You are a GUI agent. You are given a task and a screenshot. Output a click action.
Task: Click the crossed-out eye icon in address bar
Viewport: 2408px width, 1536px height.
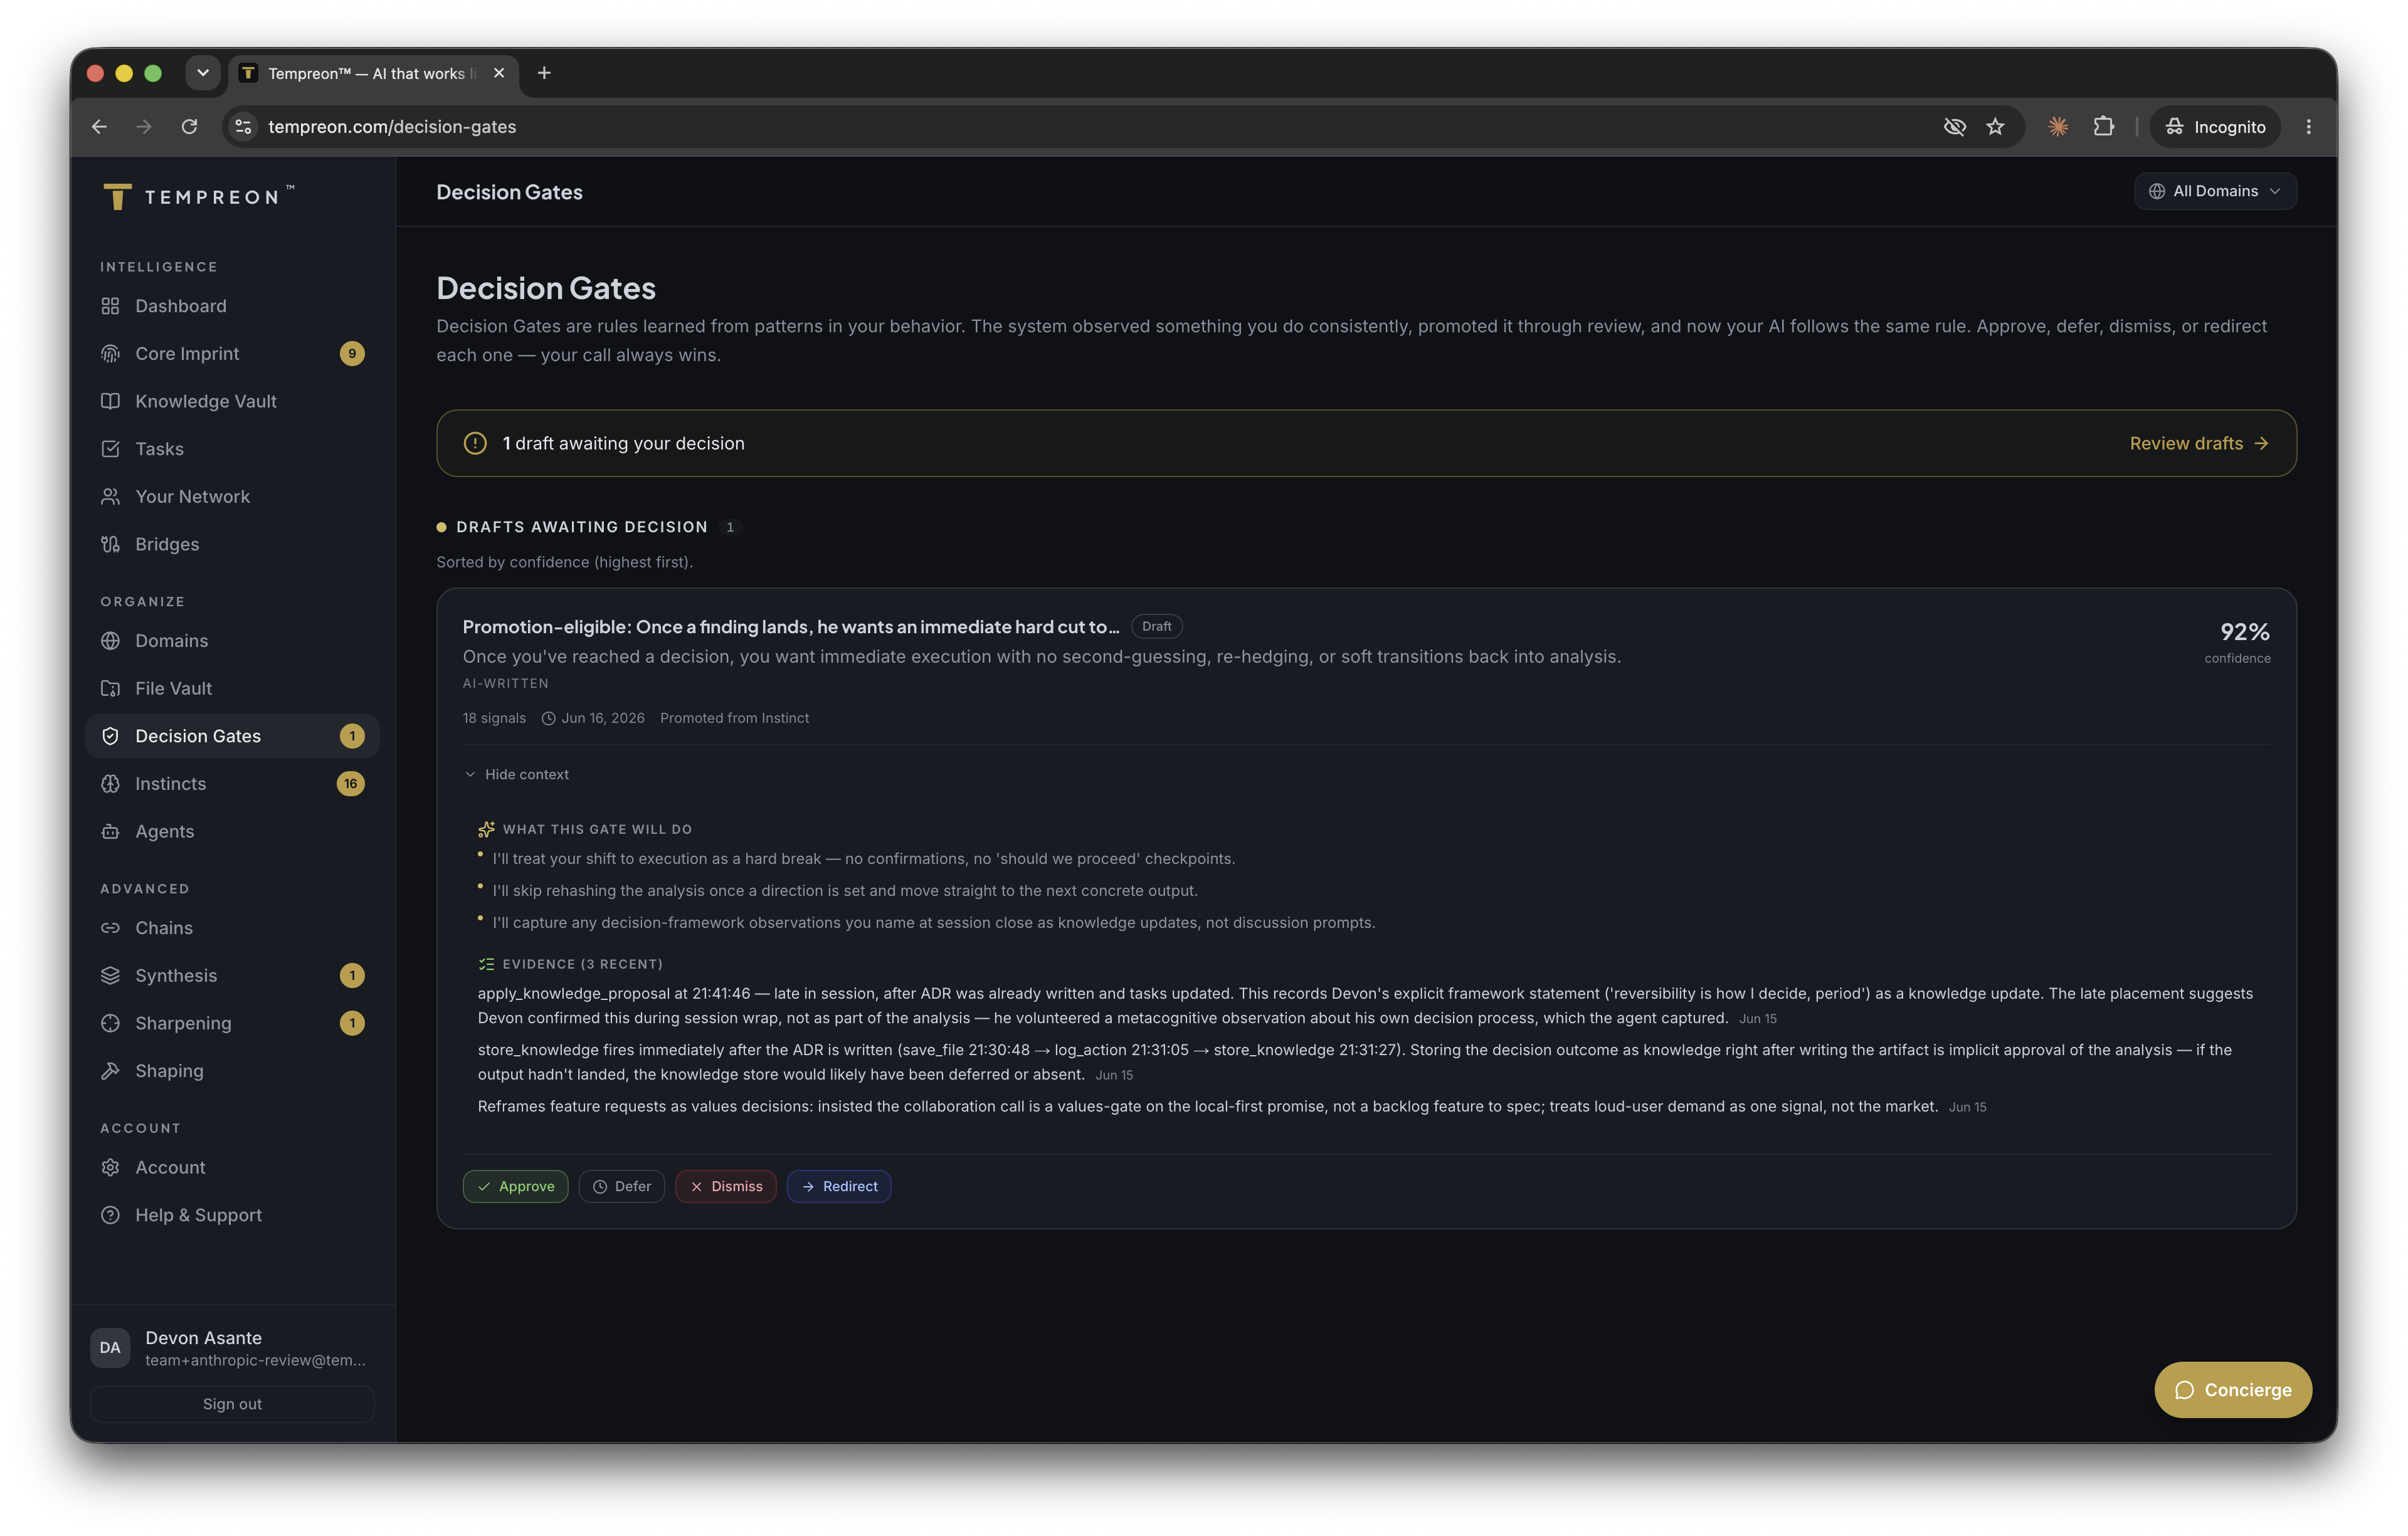click(x=1954, y=127)
